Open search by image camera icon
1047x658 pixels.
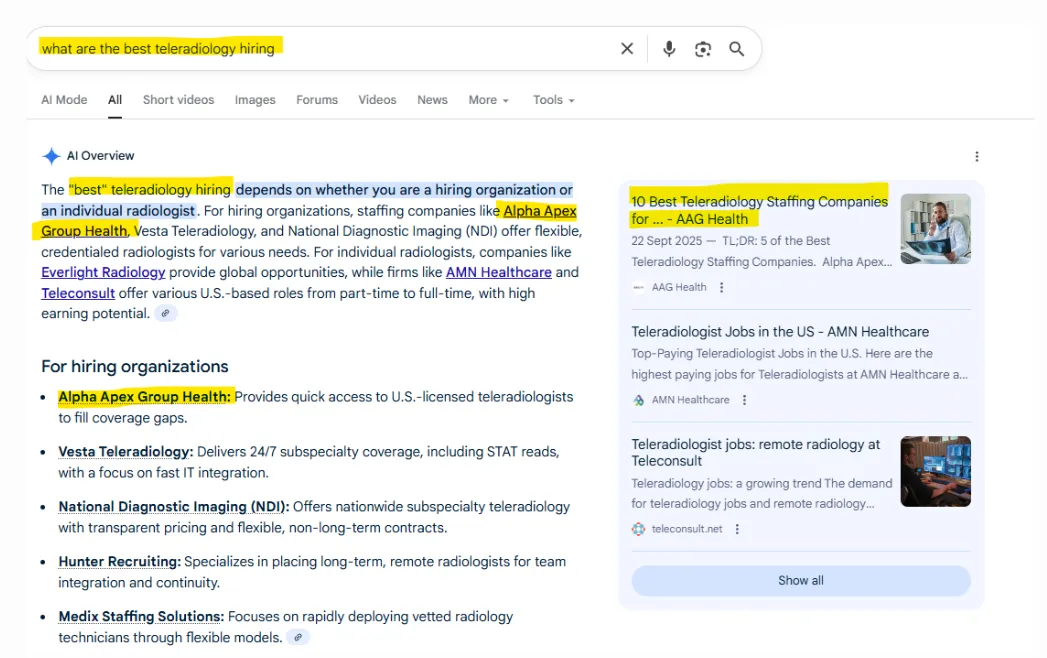702,49
